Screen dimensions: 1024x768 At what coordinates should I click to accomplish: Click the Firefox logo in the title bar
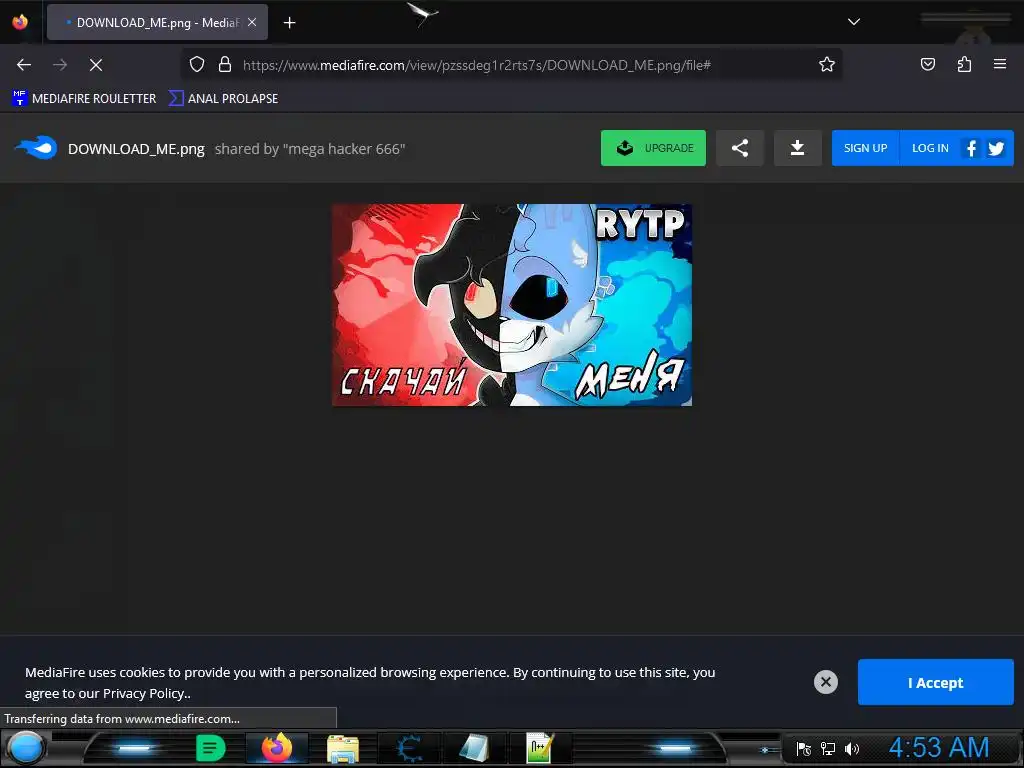point(20,22)
